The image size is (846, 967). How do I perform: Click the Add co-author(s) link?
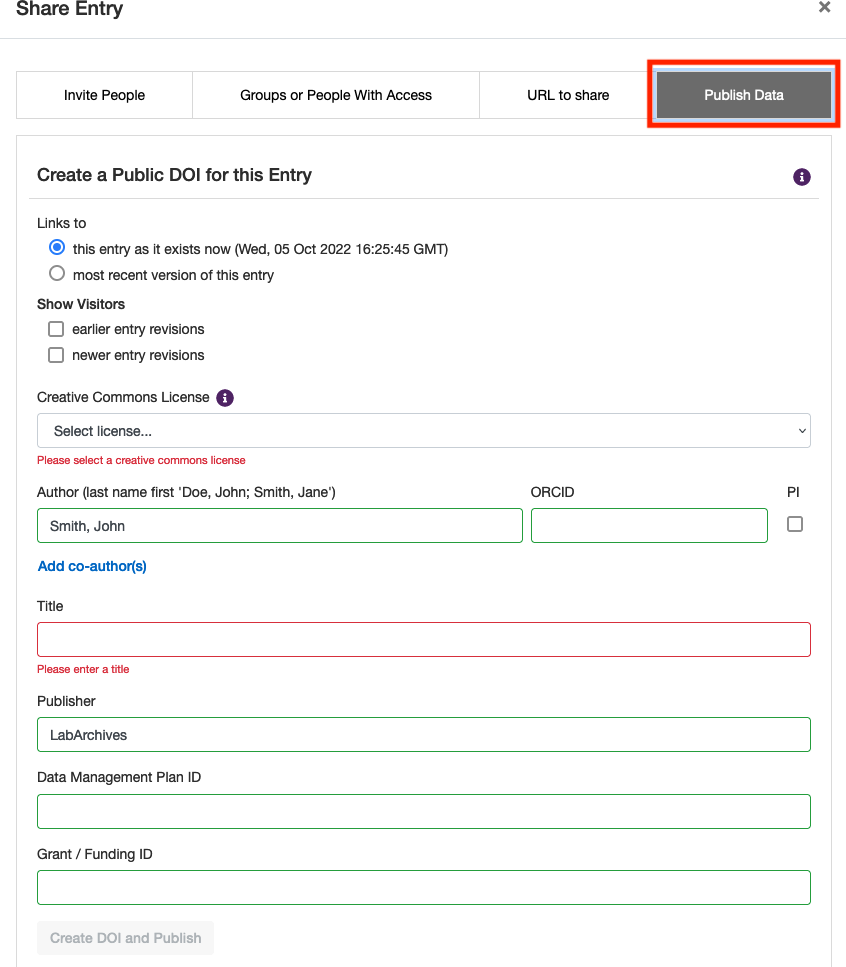(x=91, y=566)
